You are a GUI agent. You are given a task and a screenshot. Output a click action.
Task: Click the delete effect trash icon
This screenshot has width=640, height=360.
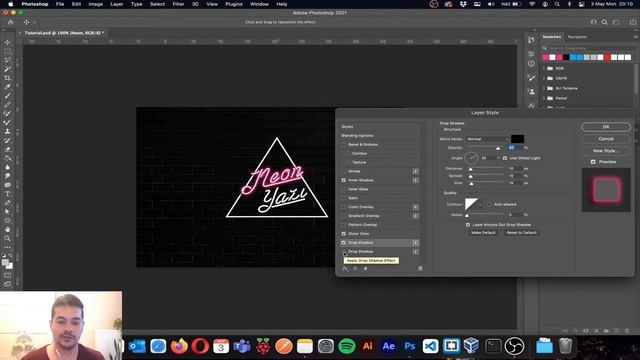[420, 269]
